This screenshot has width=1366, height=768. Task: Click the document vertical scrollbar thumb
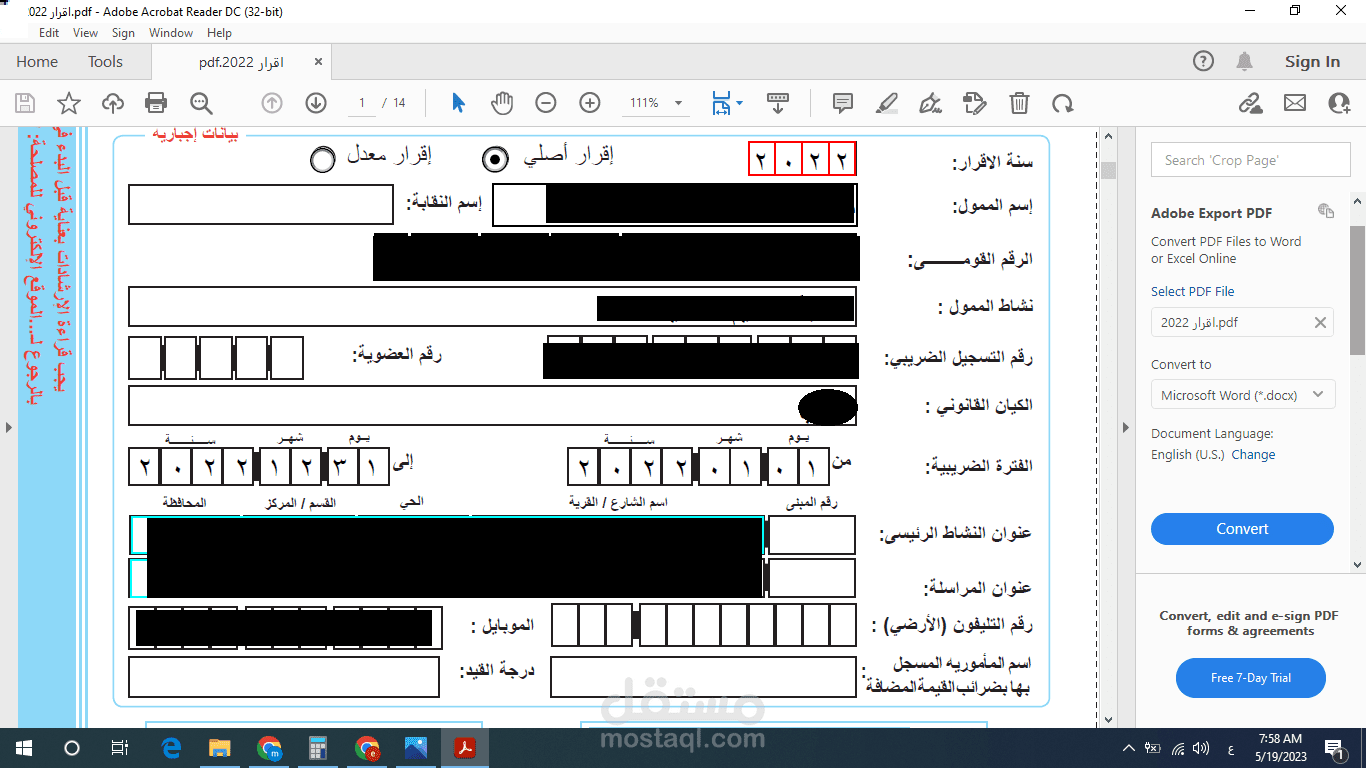click(x=1108, y=170)
